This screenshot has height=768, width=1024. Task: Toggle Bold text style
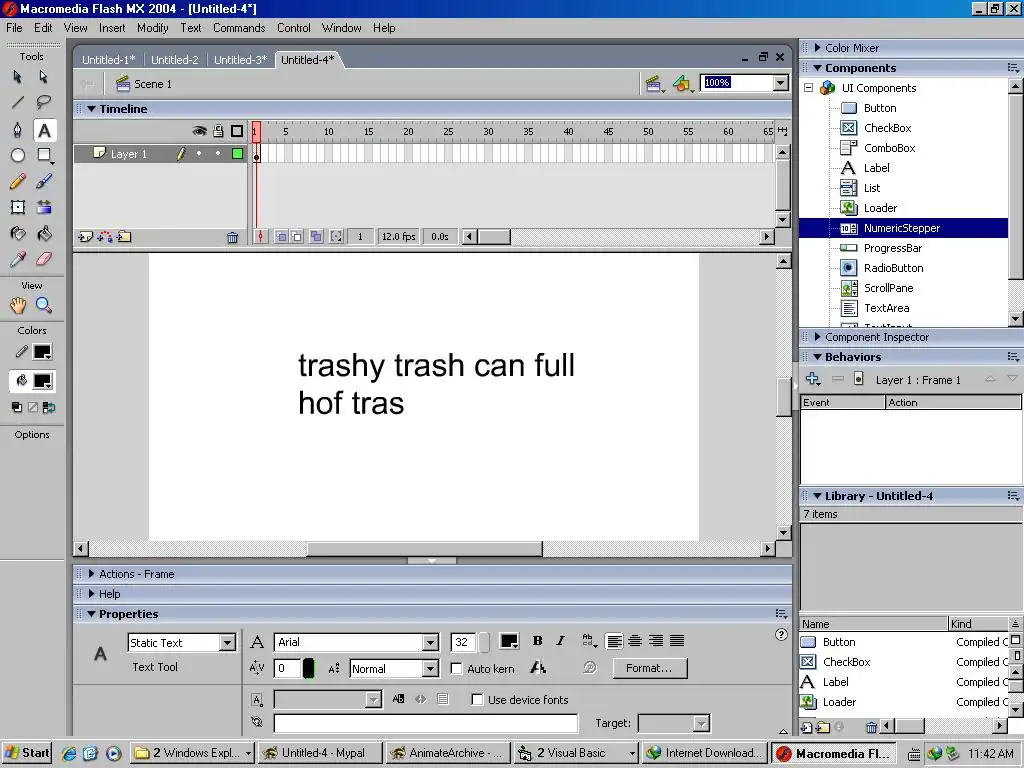pos(537,641)
